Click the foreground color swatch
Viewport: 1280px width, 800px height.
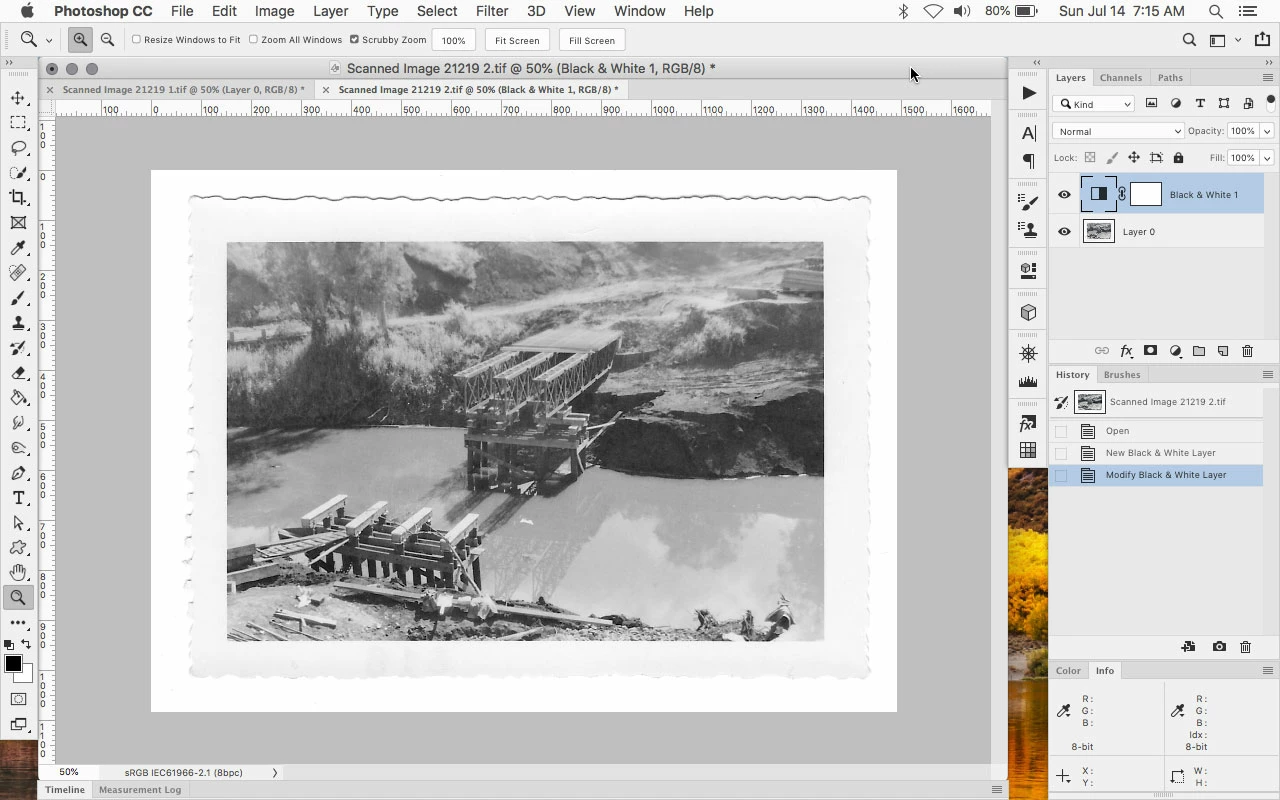coord(13,664)
